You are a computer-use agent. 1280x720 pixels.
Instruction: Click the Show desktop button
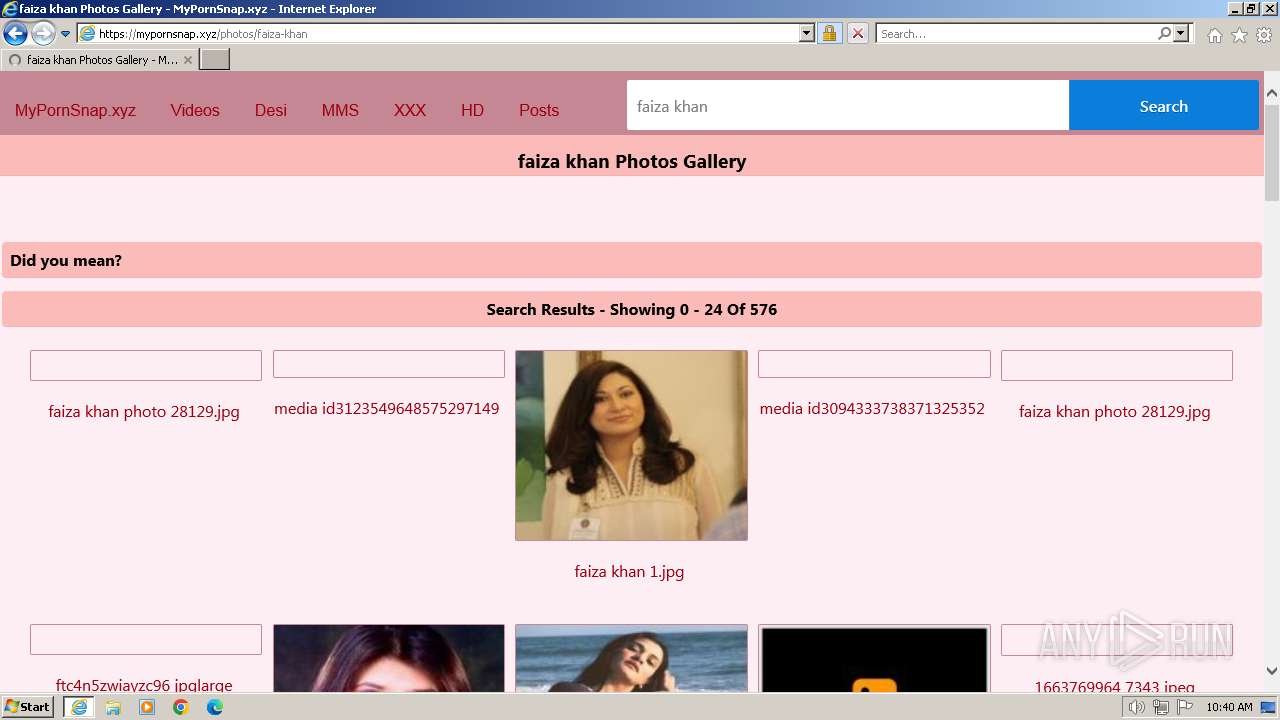(1268, 707)
